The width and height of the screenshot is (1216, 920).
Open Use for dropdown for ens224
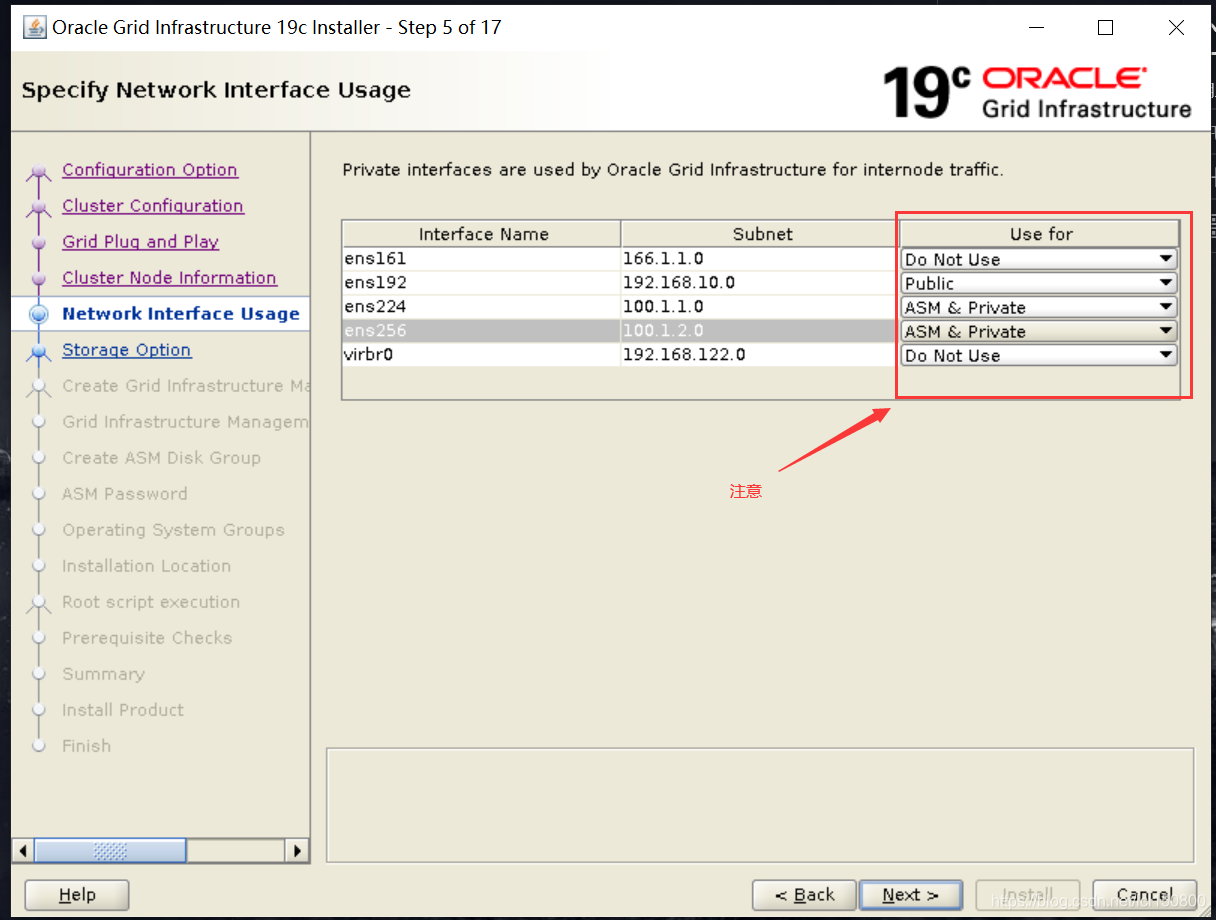pos(1039,307)
